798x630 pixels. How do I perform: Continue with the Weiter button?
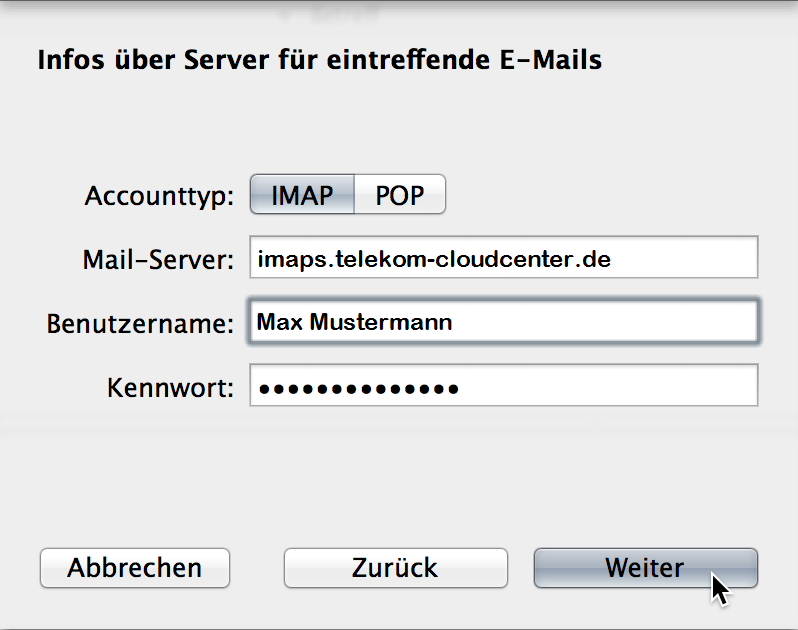pyautogui.click(x=646, y=568)
